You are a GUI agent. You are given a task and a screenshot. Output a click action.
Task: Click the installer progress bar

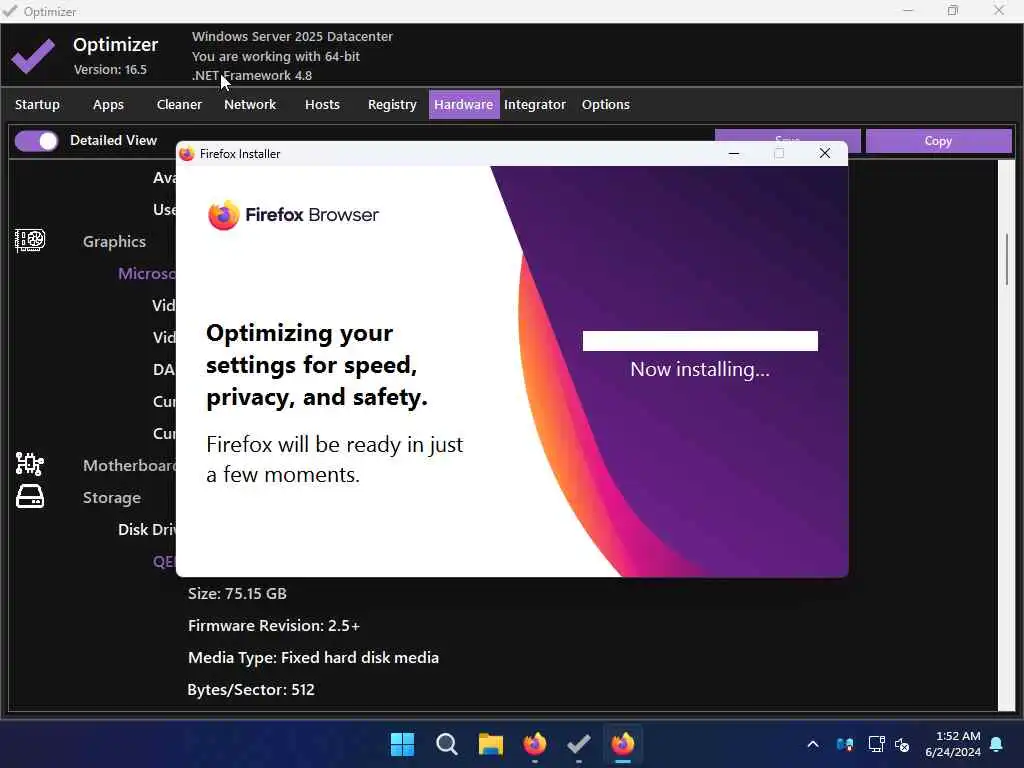click(x=700, y=341)
